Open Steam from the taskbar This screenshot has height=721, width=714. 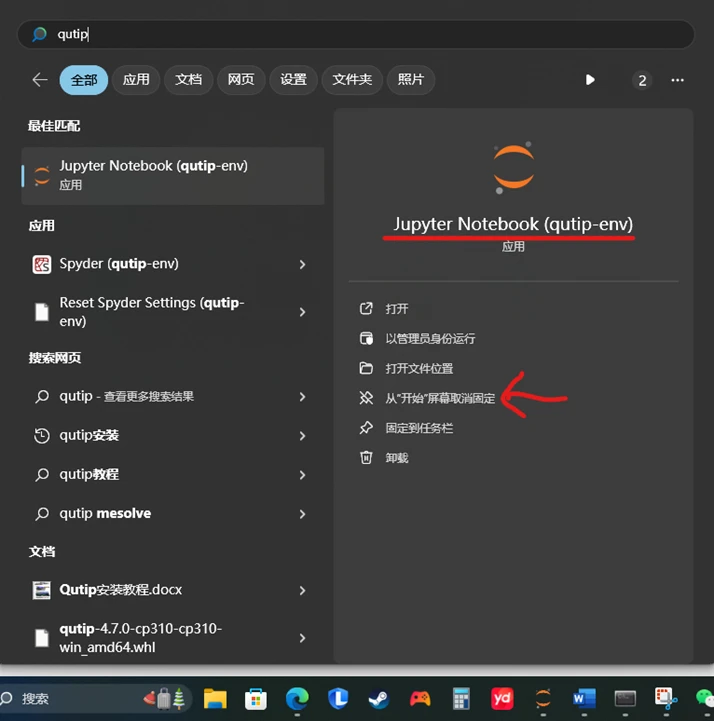pos(379,699)
